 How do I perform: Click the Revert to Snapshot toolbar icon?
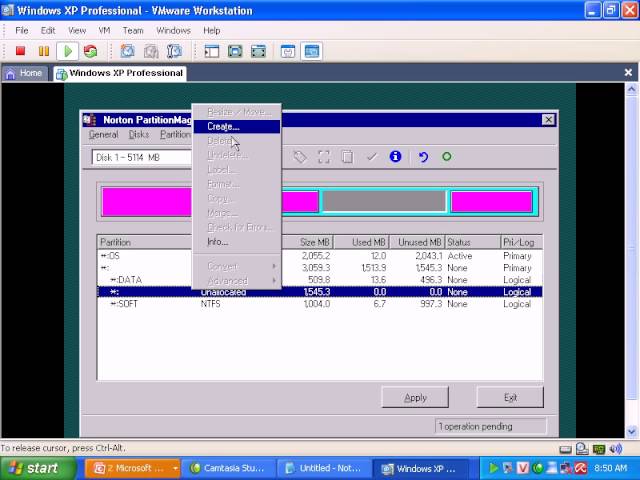[x=151, y=51]
